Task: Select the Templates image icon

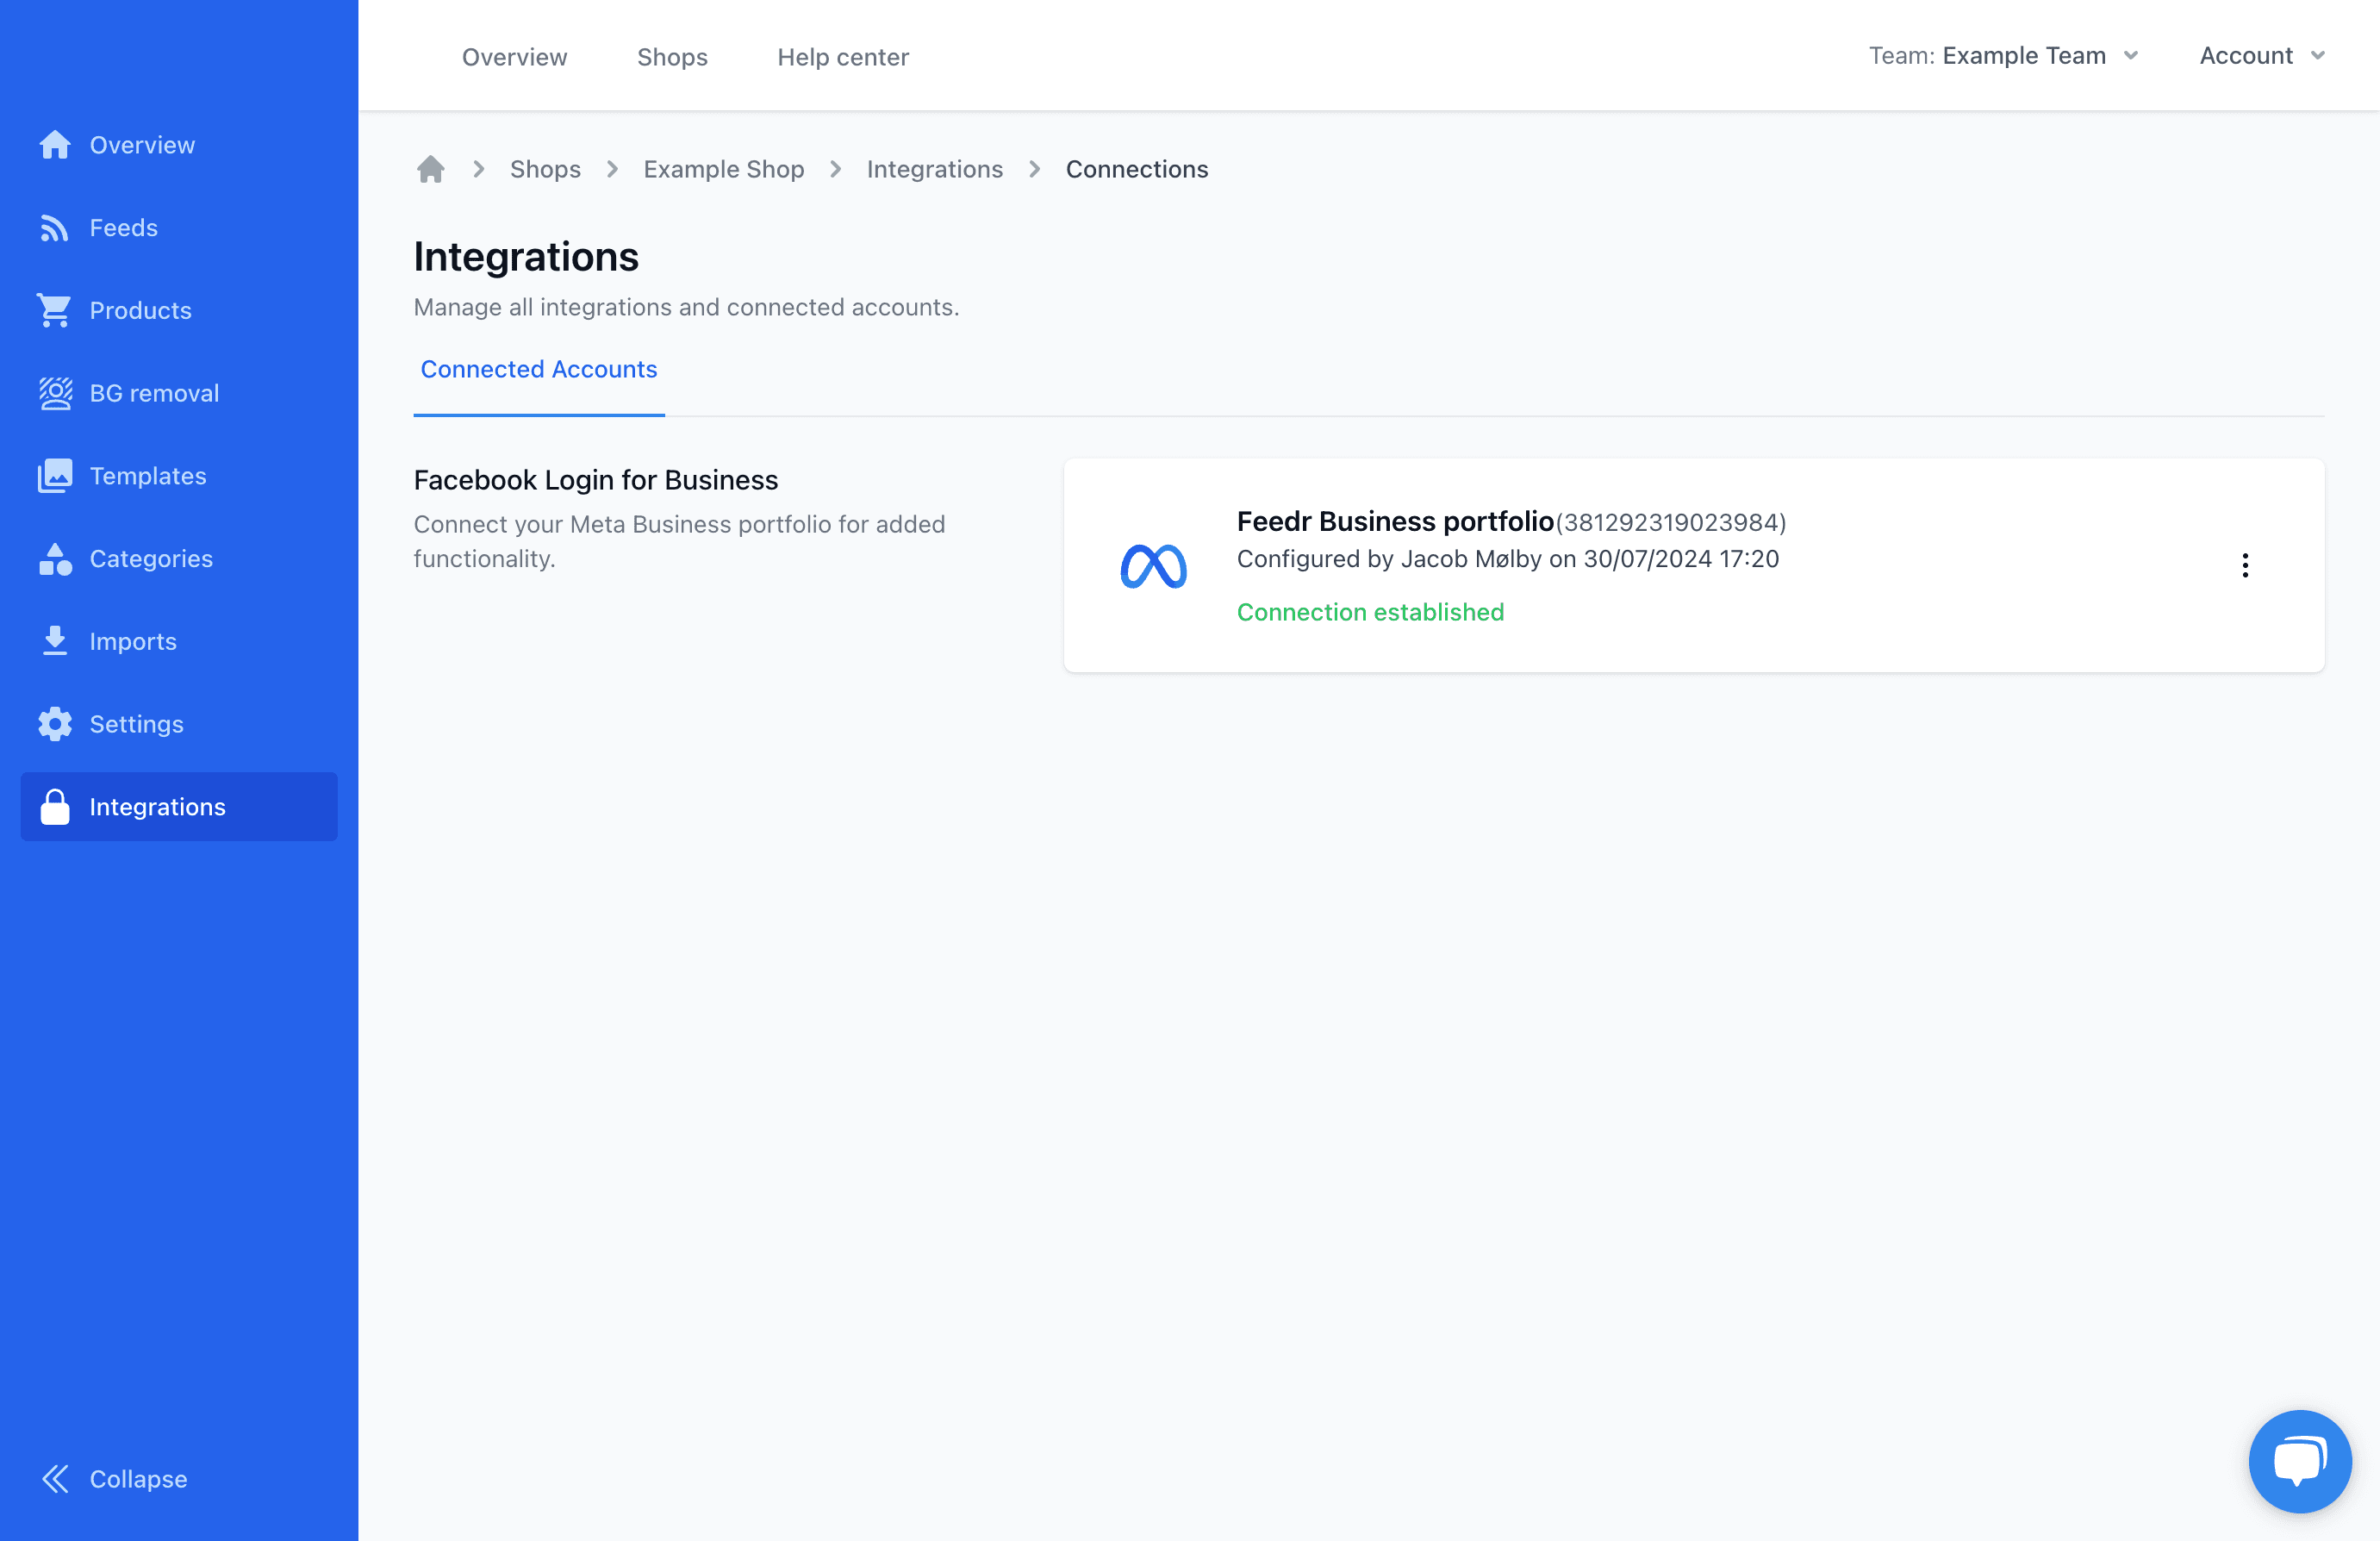Action: (x=55, y=475)
